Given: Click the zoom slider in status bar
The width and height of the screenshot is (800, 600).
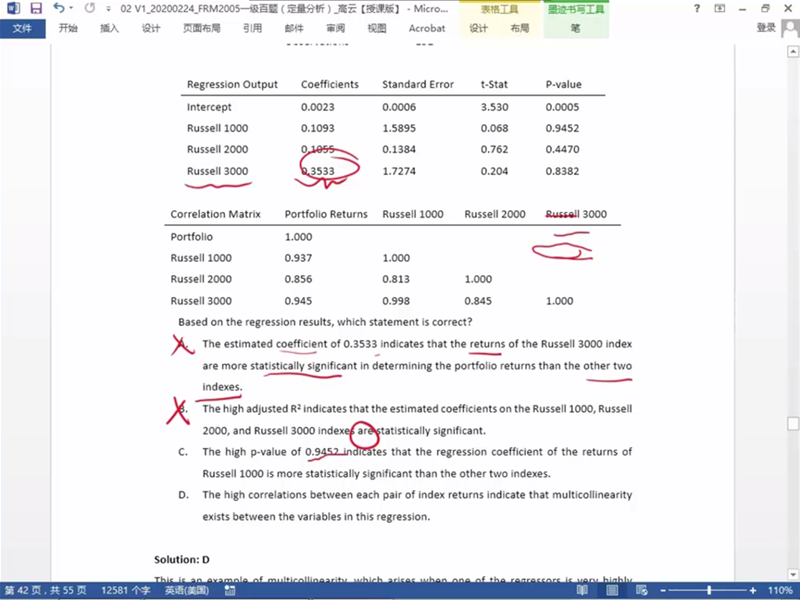Looking at the screenshot, I should pos(708,591).
